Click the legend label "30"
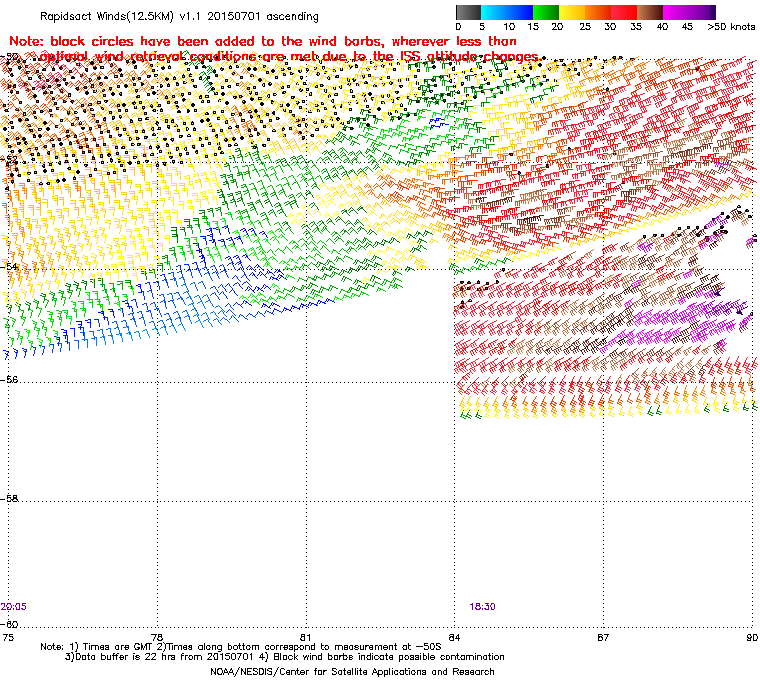Screen dimensions: 760x688 (x=610, y=27)
